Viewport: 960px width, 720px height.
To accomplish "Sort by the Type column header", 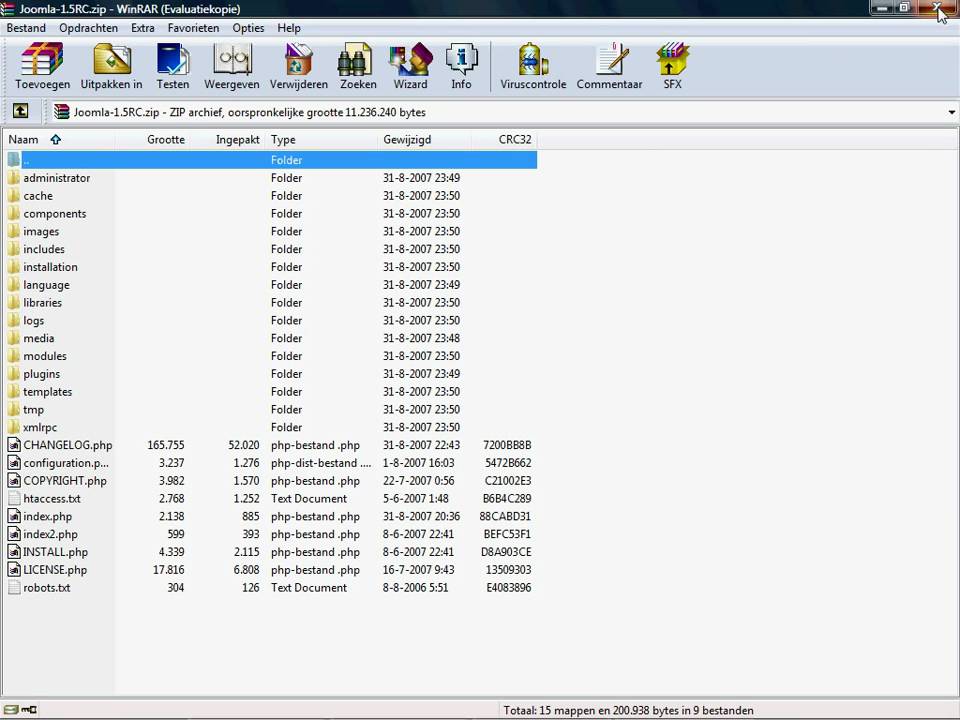I will (x=321, y=140).
